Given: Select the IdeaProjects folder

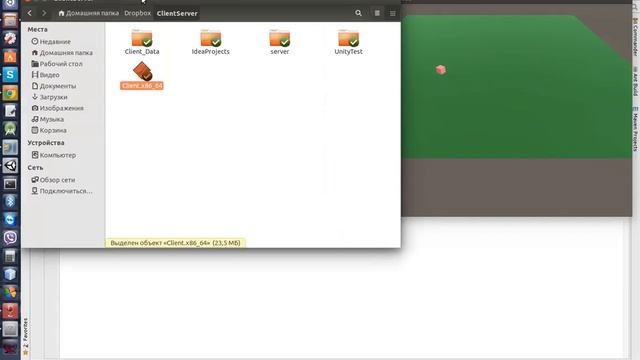Looking at the screenshot, I should click(211, 42).
